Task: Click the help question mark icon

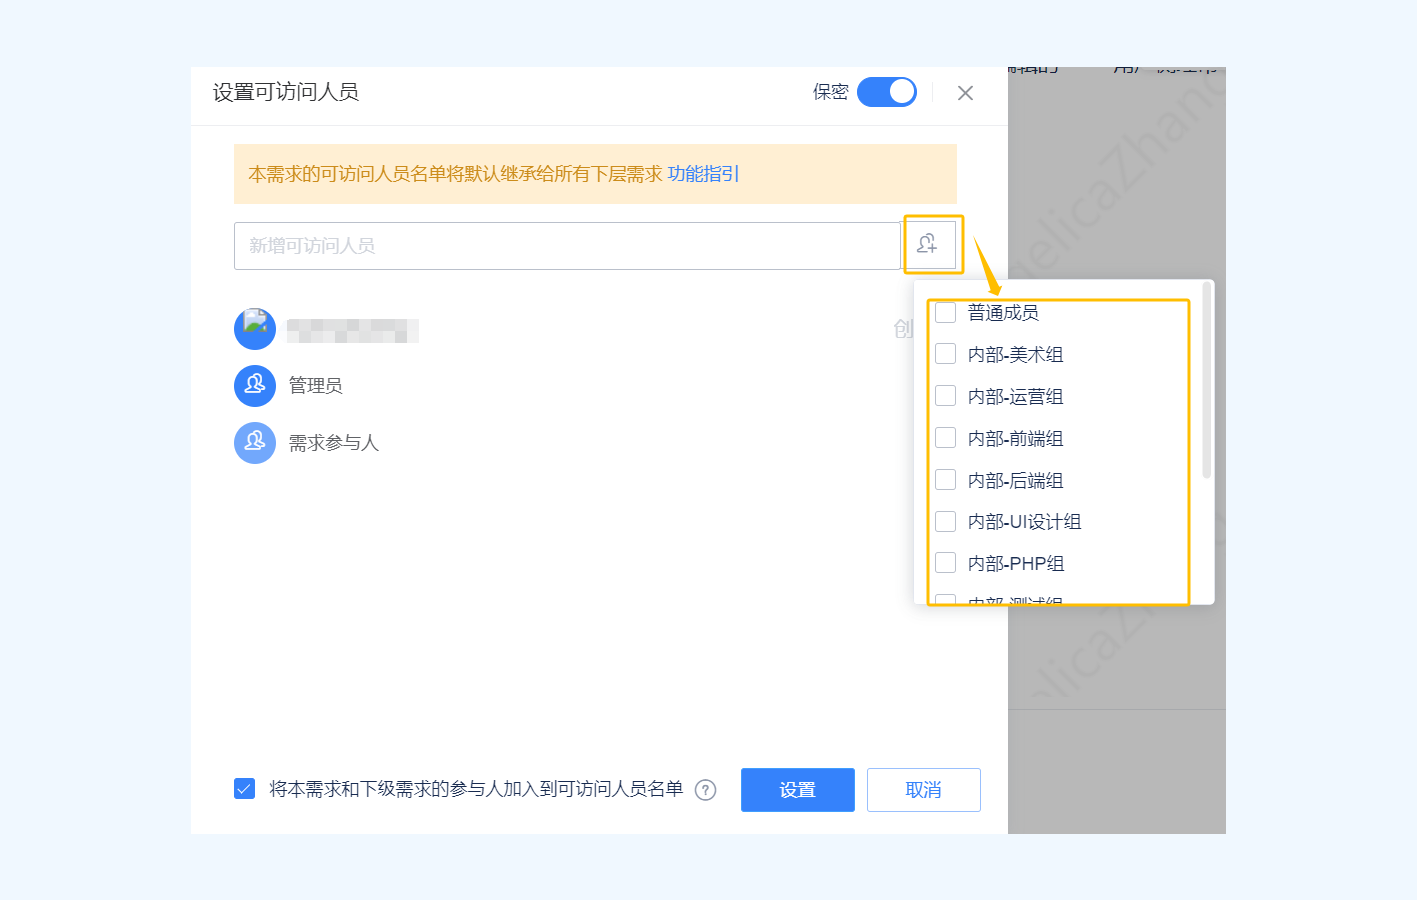Action: pyautogui.click(x=705, y=790)
